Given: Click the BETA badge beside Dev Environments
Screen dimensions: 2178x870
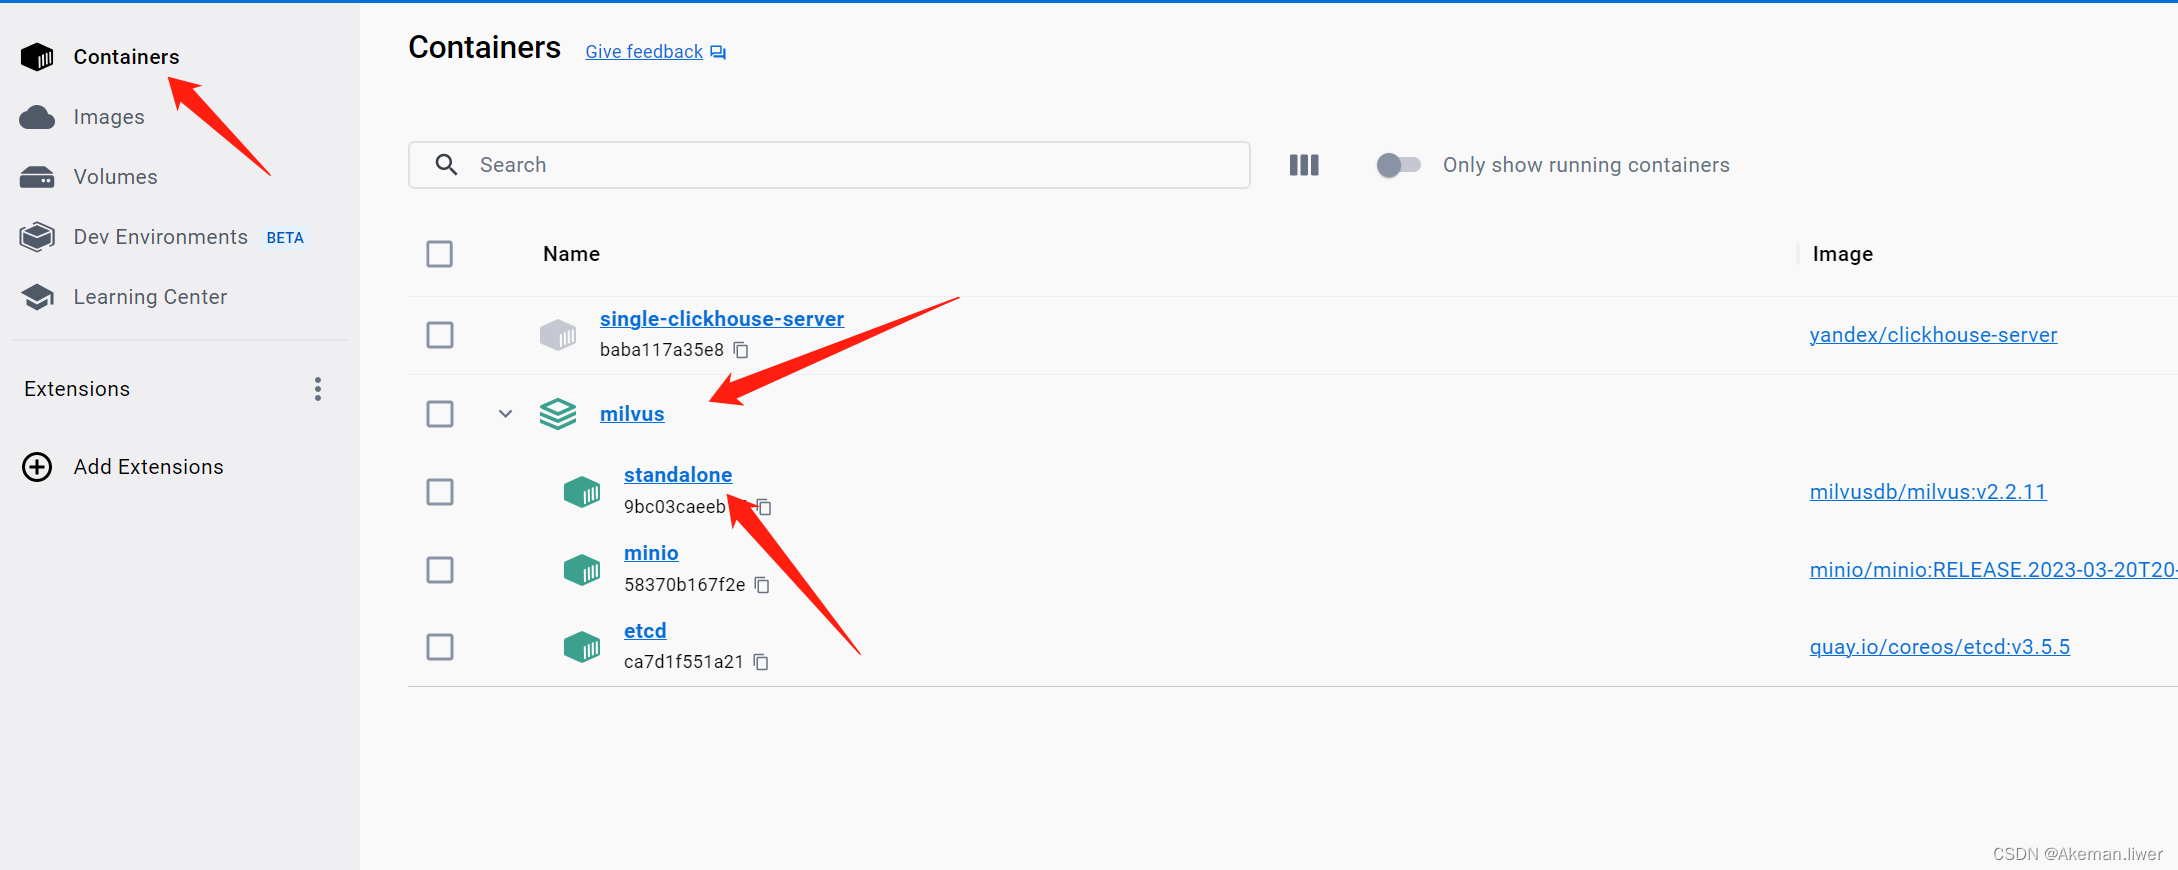Looking at the screenshot, I should point(285,238).
